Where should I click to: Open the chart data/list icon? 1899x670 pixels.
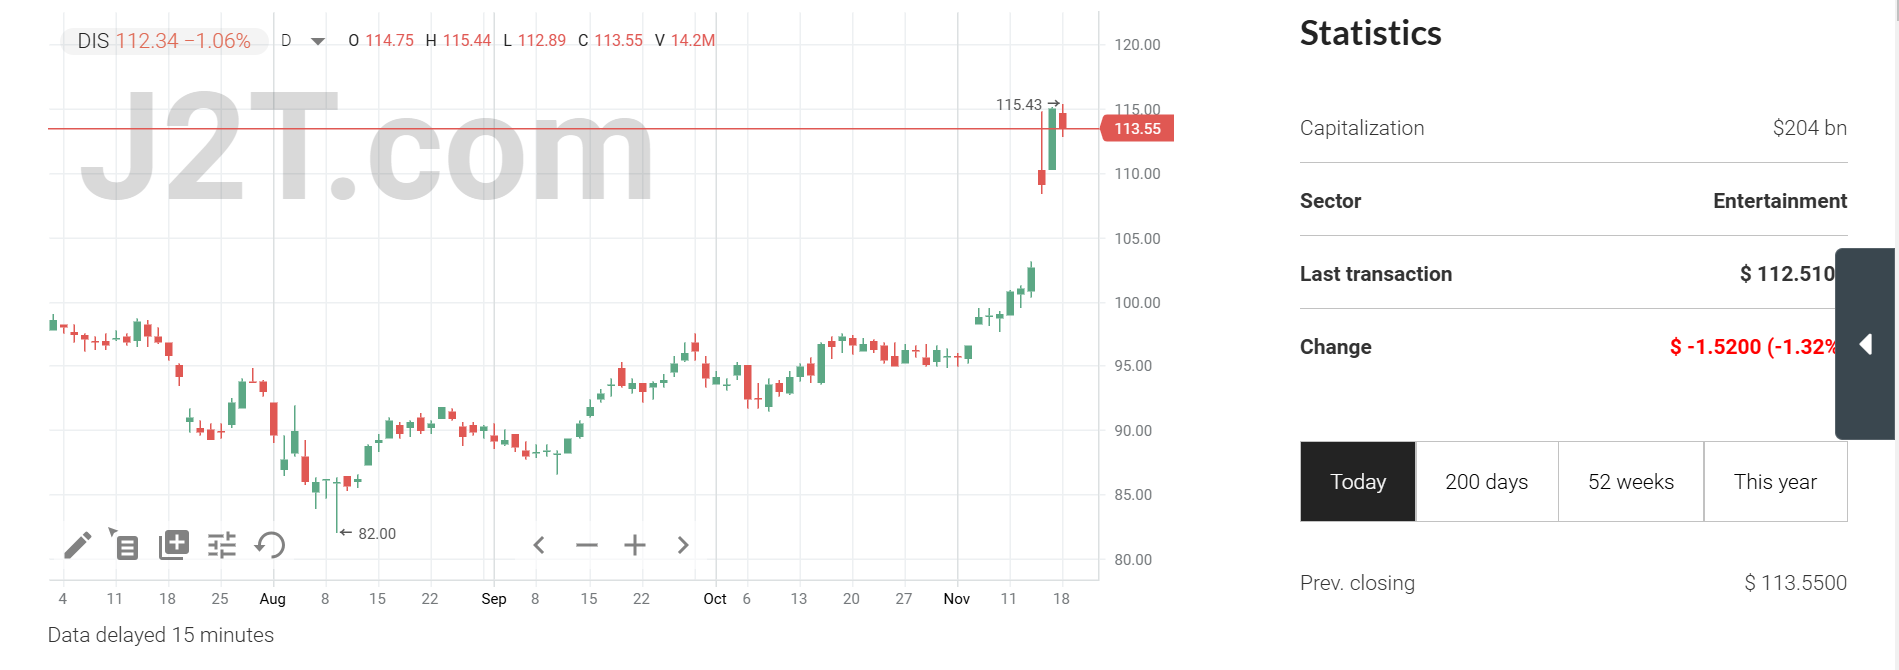(126, 545)
